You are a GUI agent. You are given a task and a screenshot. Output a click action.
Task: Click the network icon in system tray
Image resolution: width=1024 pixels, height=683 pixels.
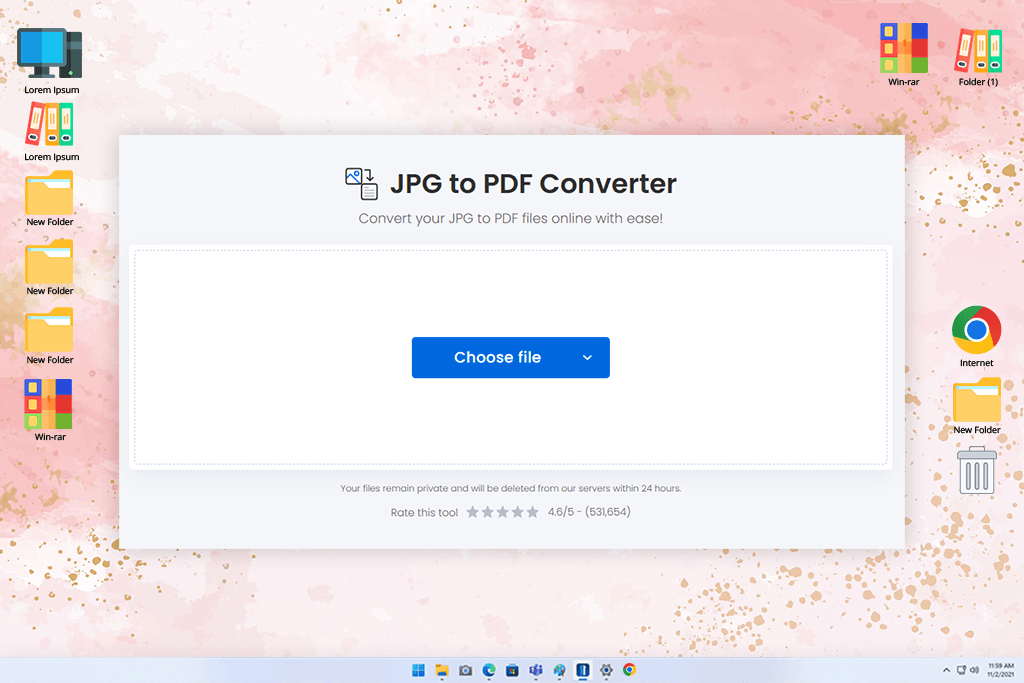[x=961, y=670]
